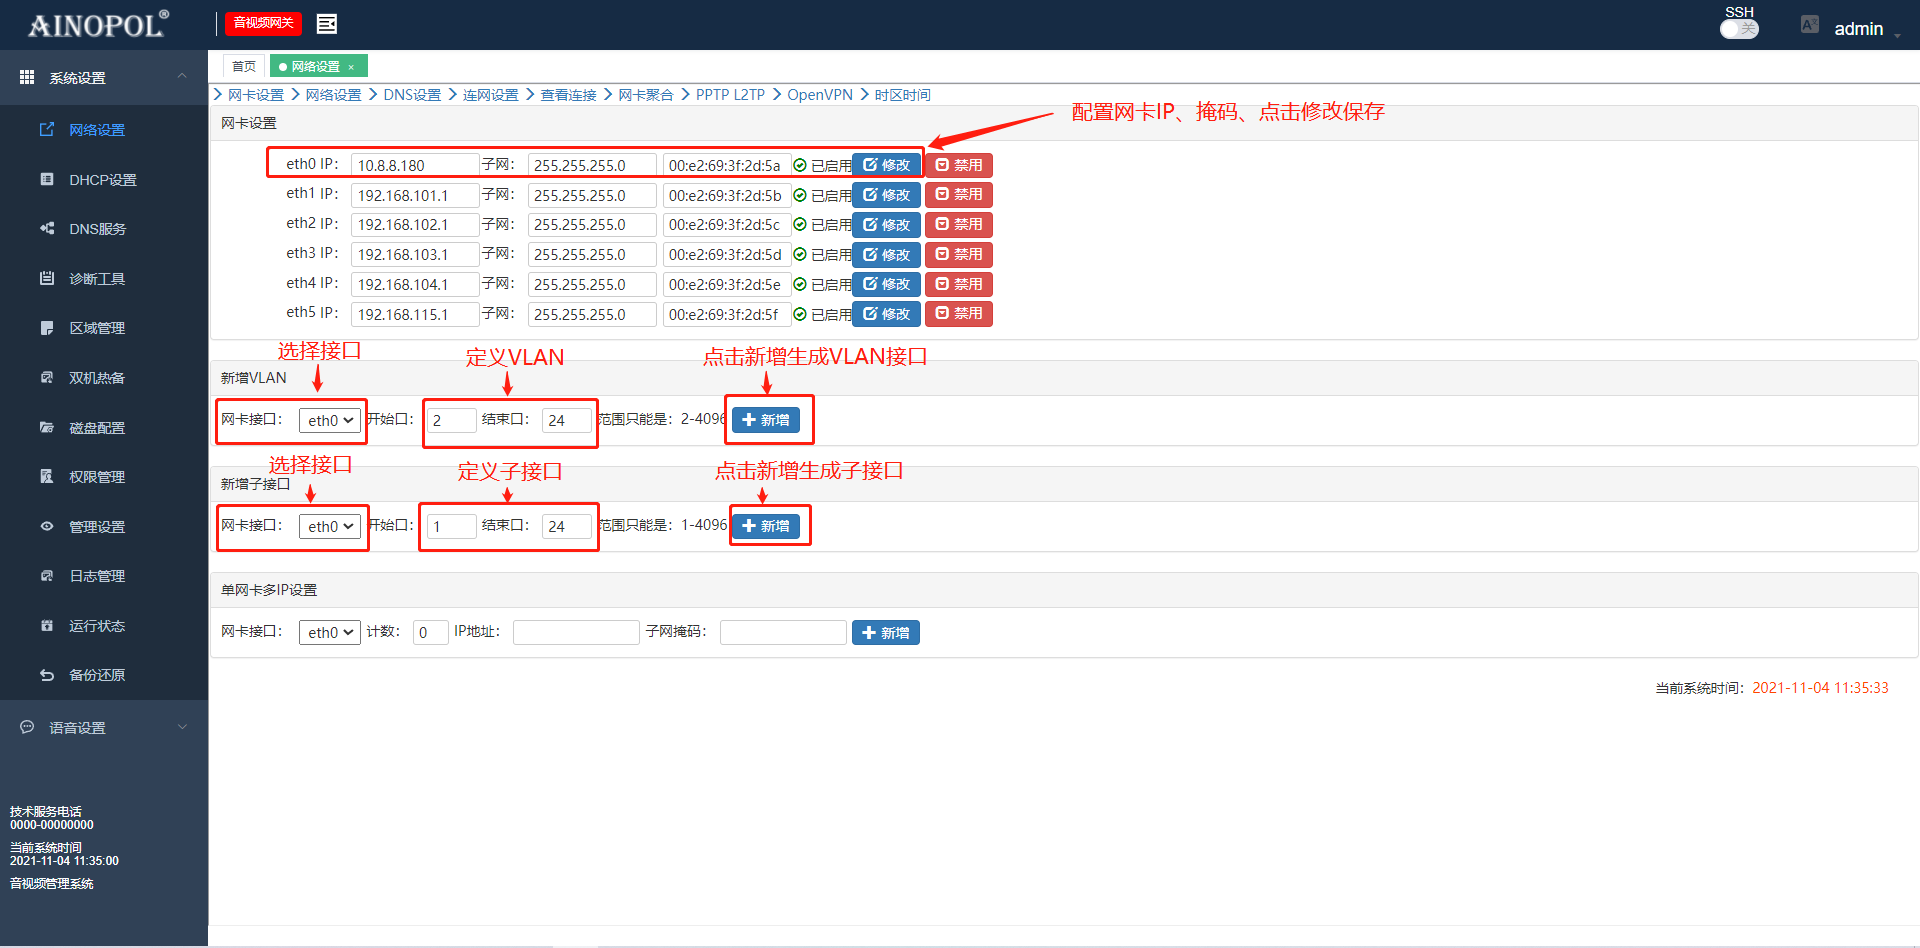Disable eth0 with the 禁用 button
The image size is (1920, 948).
coord(958,165)
